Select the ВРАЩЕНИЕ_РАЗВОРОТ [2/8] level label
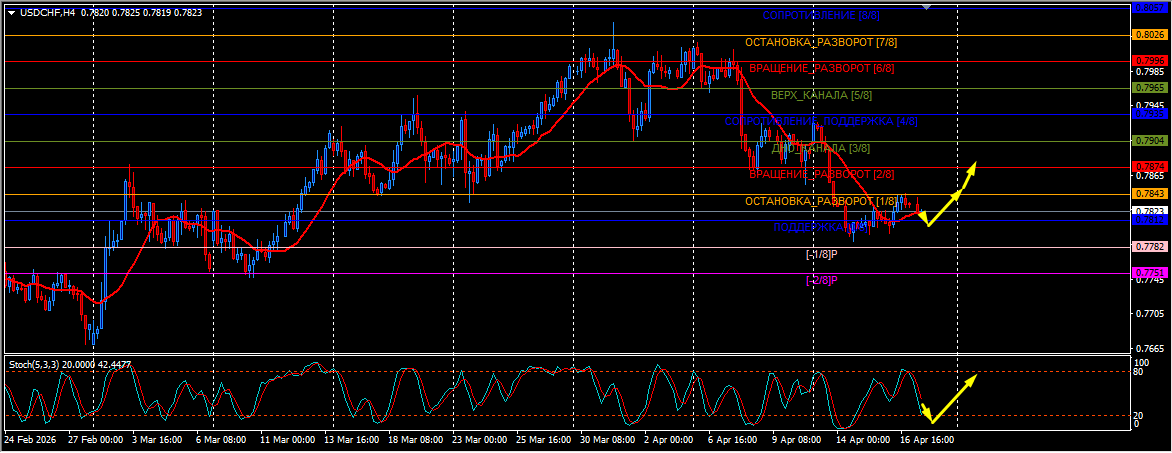 [x=821, y=174]
